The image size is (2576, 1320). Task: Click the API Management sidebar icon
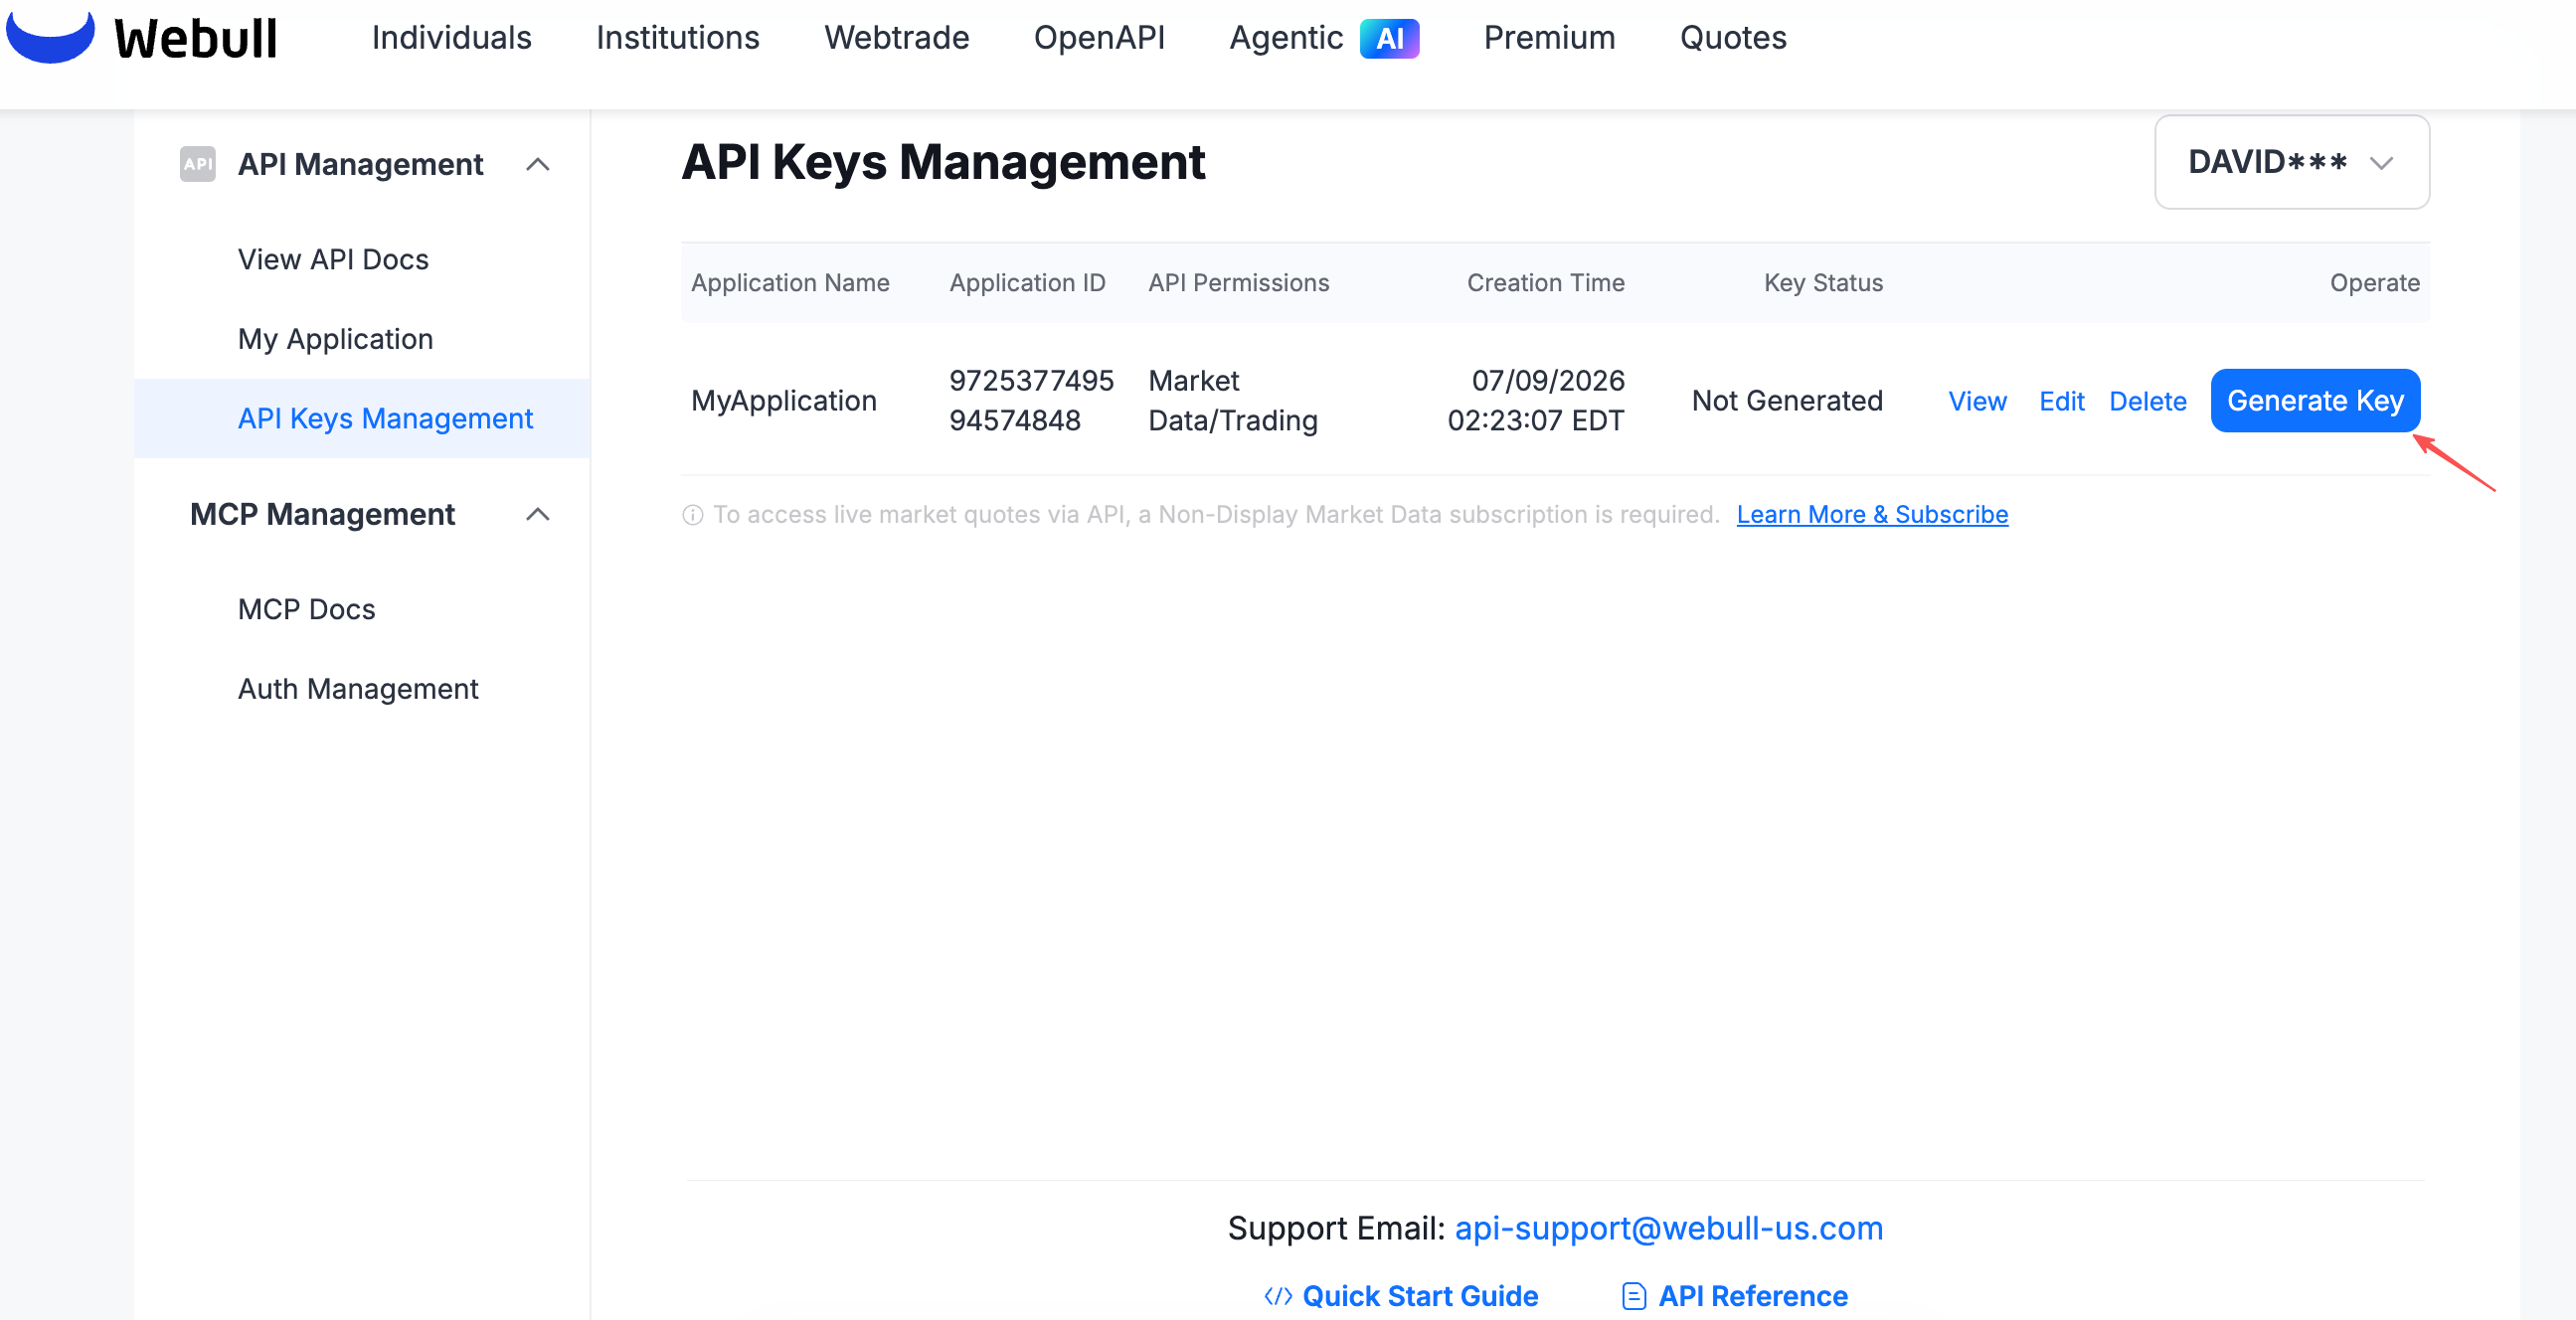pos(198,164)
